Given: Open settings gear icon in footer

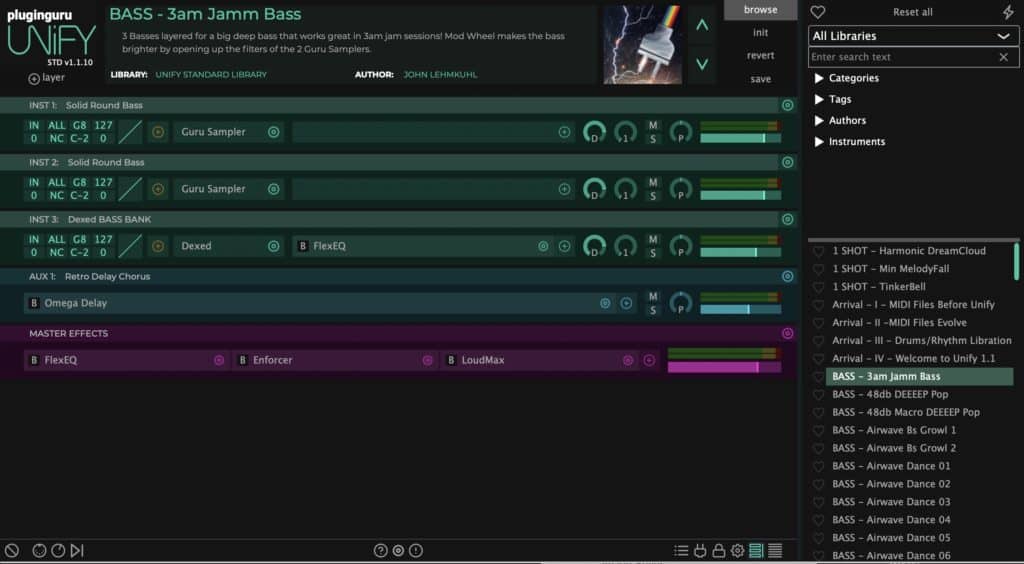Looking at the screenshot, I should (737, 551).
